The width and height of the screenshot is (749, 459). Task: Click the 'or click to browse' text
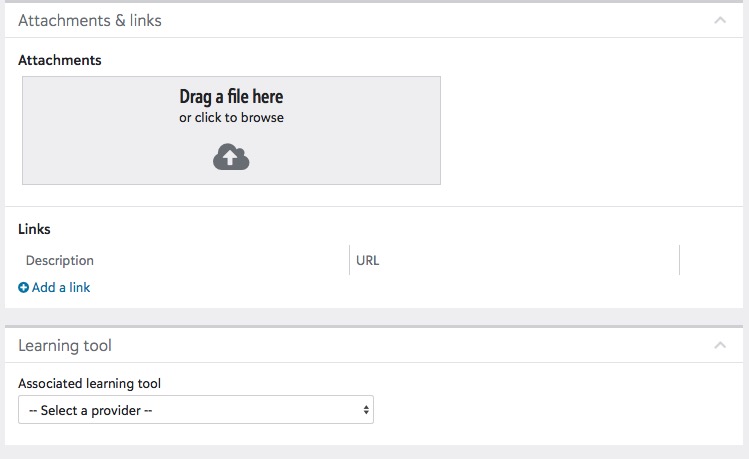point(231,117)
